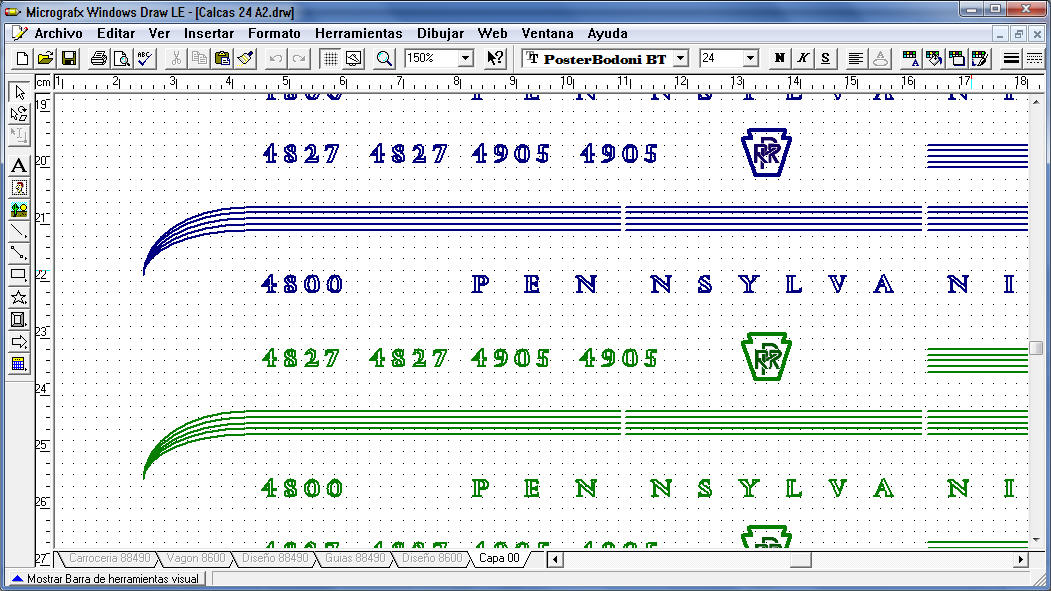Open the Herramientas menu
Viewport: 1051px width, 591px height.
tap(359, 33)
